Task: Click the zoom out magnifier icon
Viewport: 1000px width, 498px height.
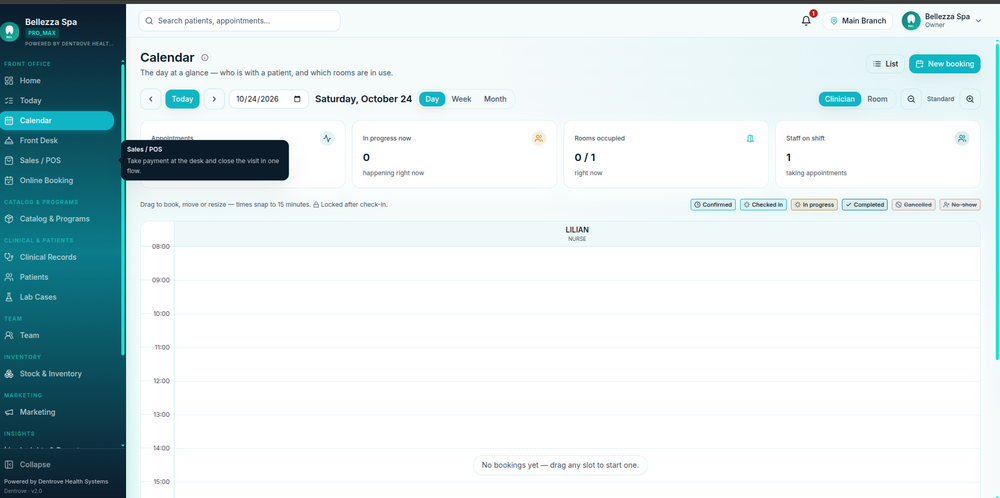Action: pos(911,99)
